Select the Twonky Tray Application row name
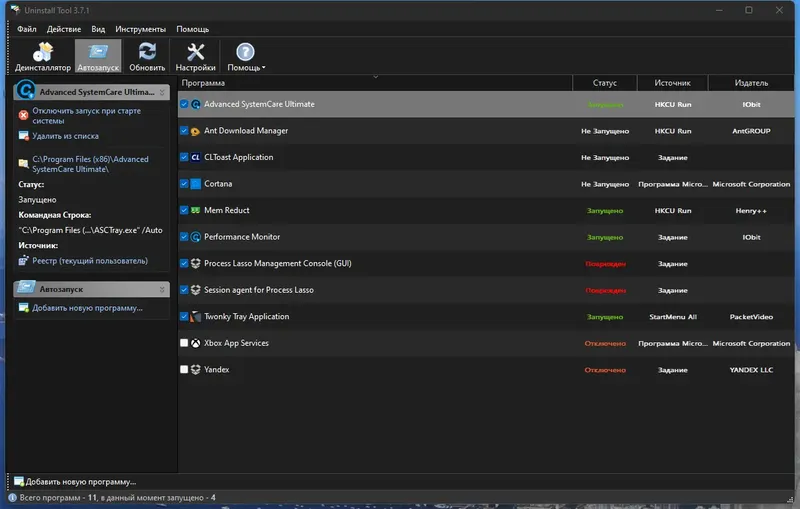This screenshot has width=800, height=509. point(246,317)
